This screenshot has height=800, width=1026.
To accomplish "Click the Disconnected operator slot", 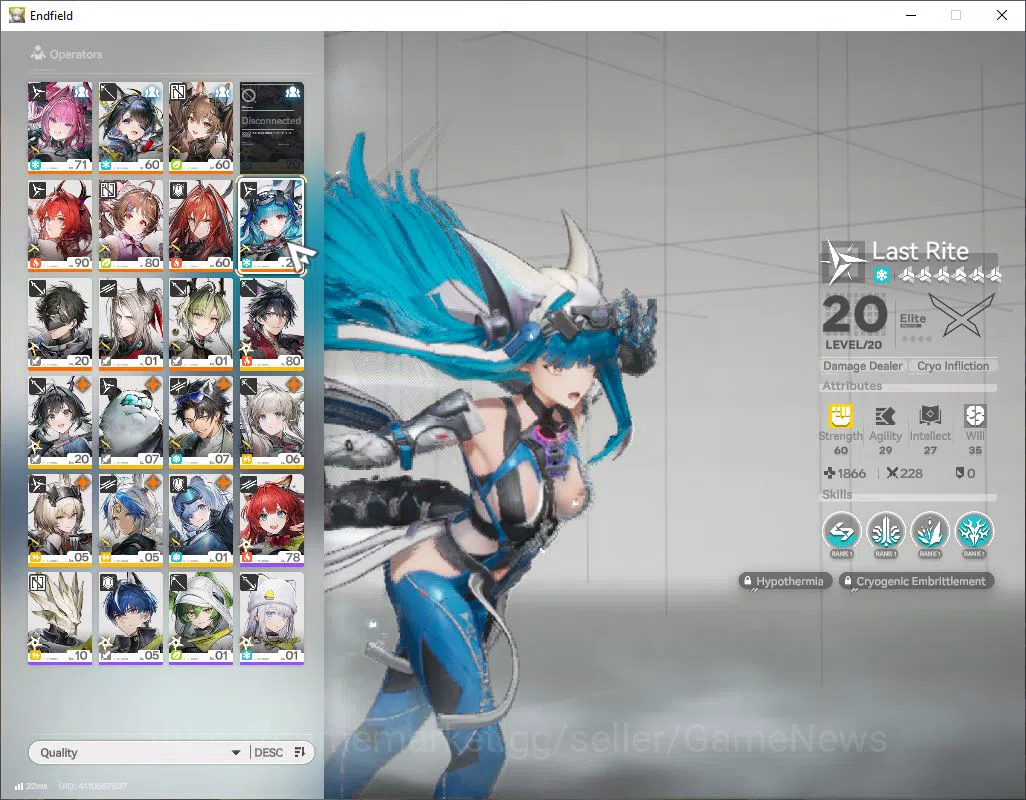I will click(x=272, y=127).
